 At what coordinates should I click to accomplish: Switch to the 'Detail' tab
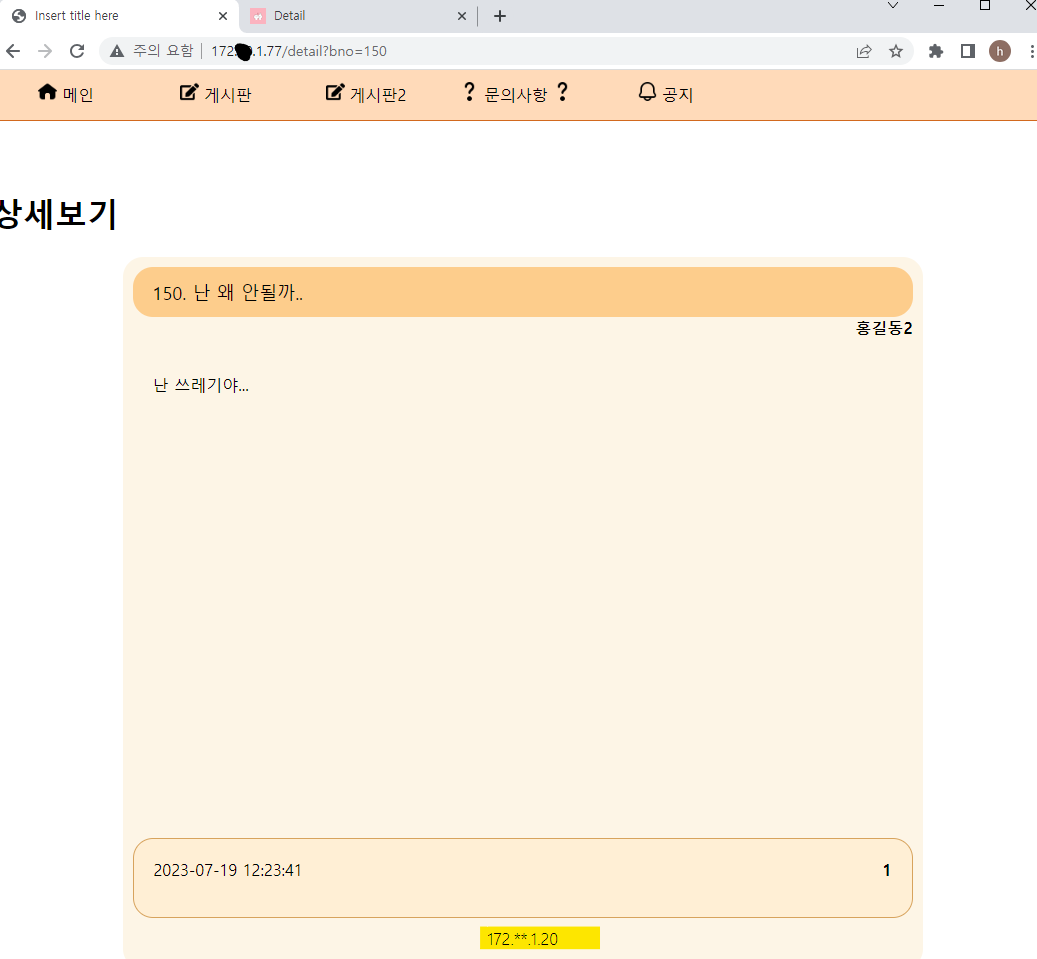357,16
